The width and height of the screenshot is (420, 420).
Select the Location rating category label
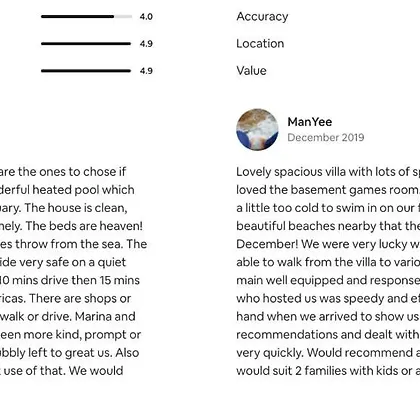coord(260,44)
